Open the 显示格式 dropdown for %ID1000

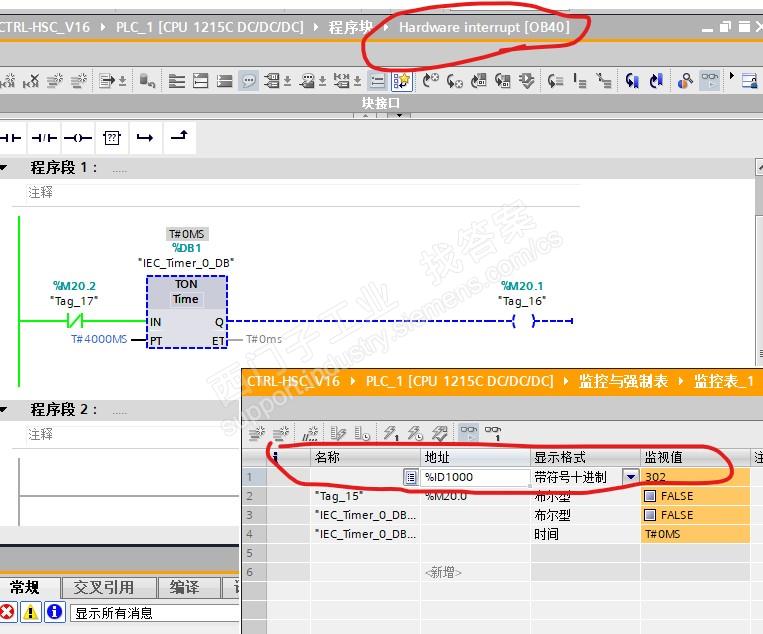coord(631,477)
